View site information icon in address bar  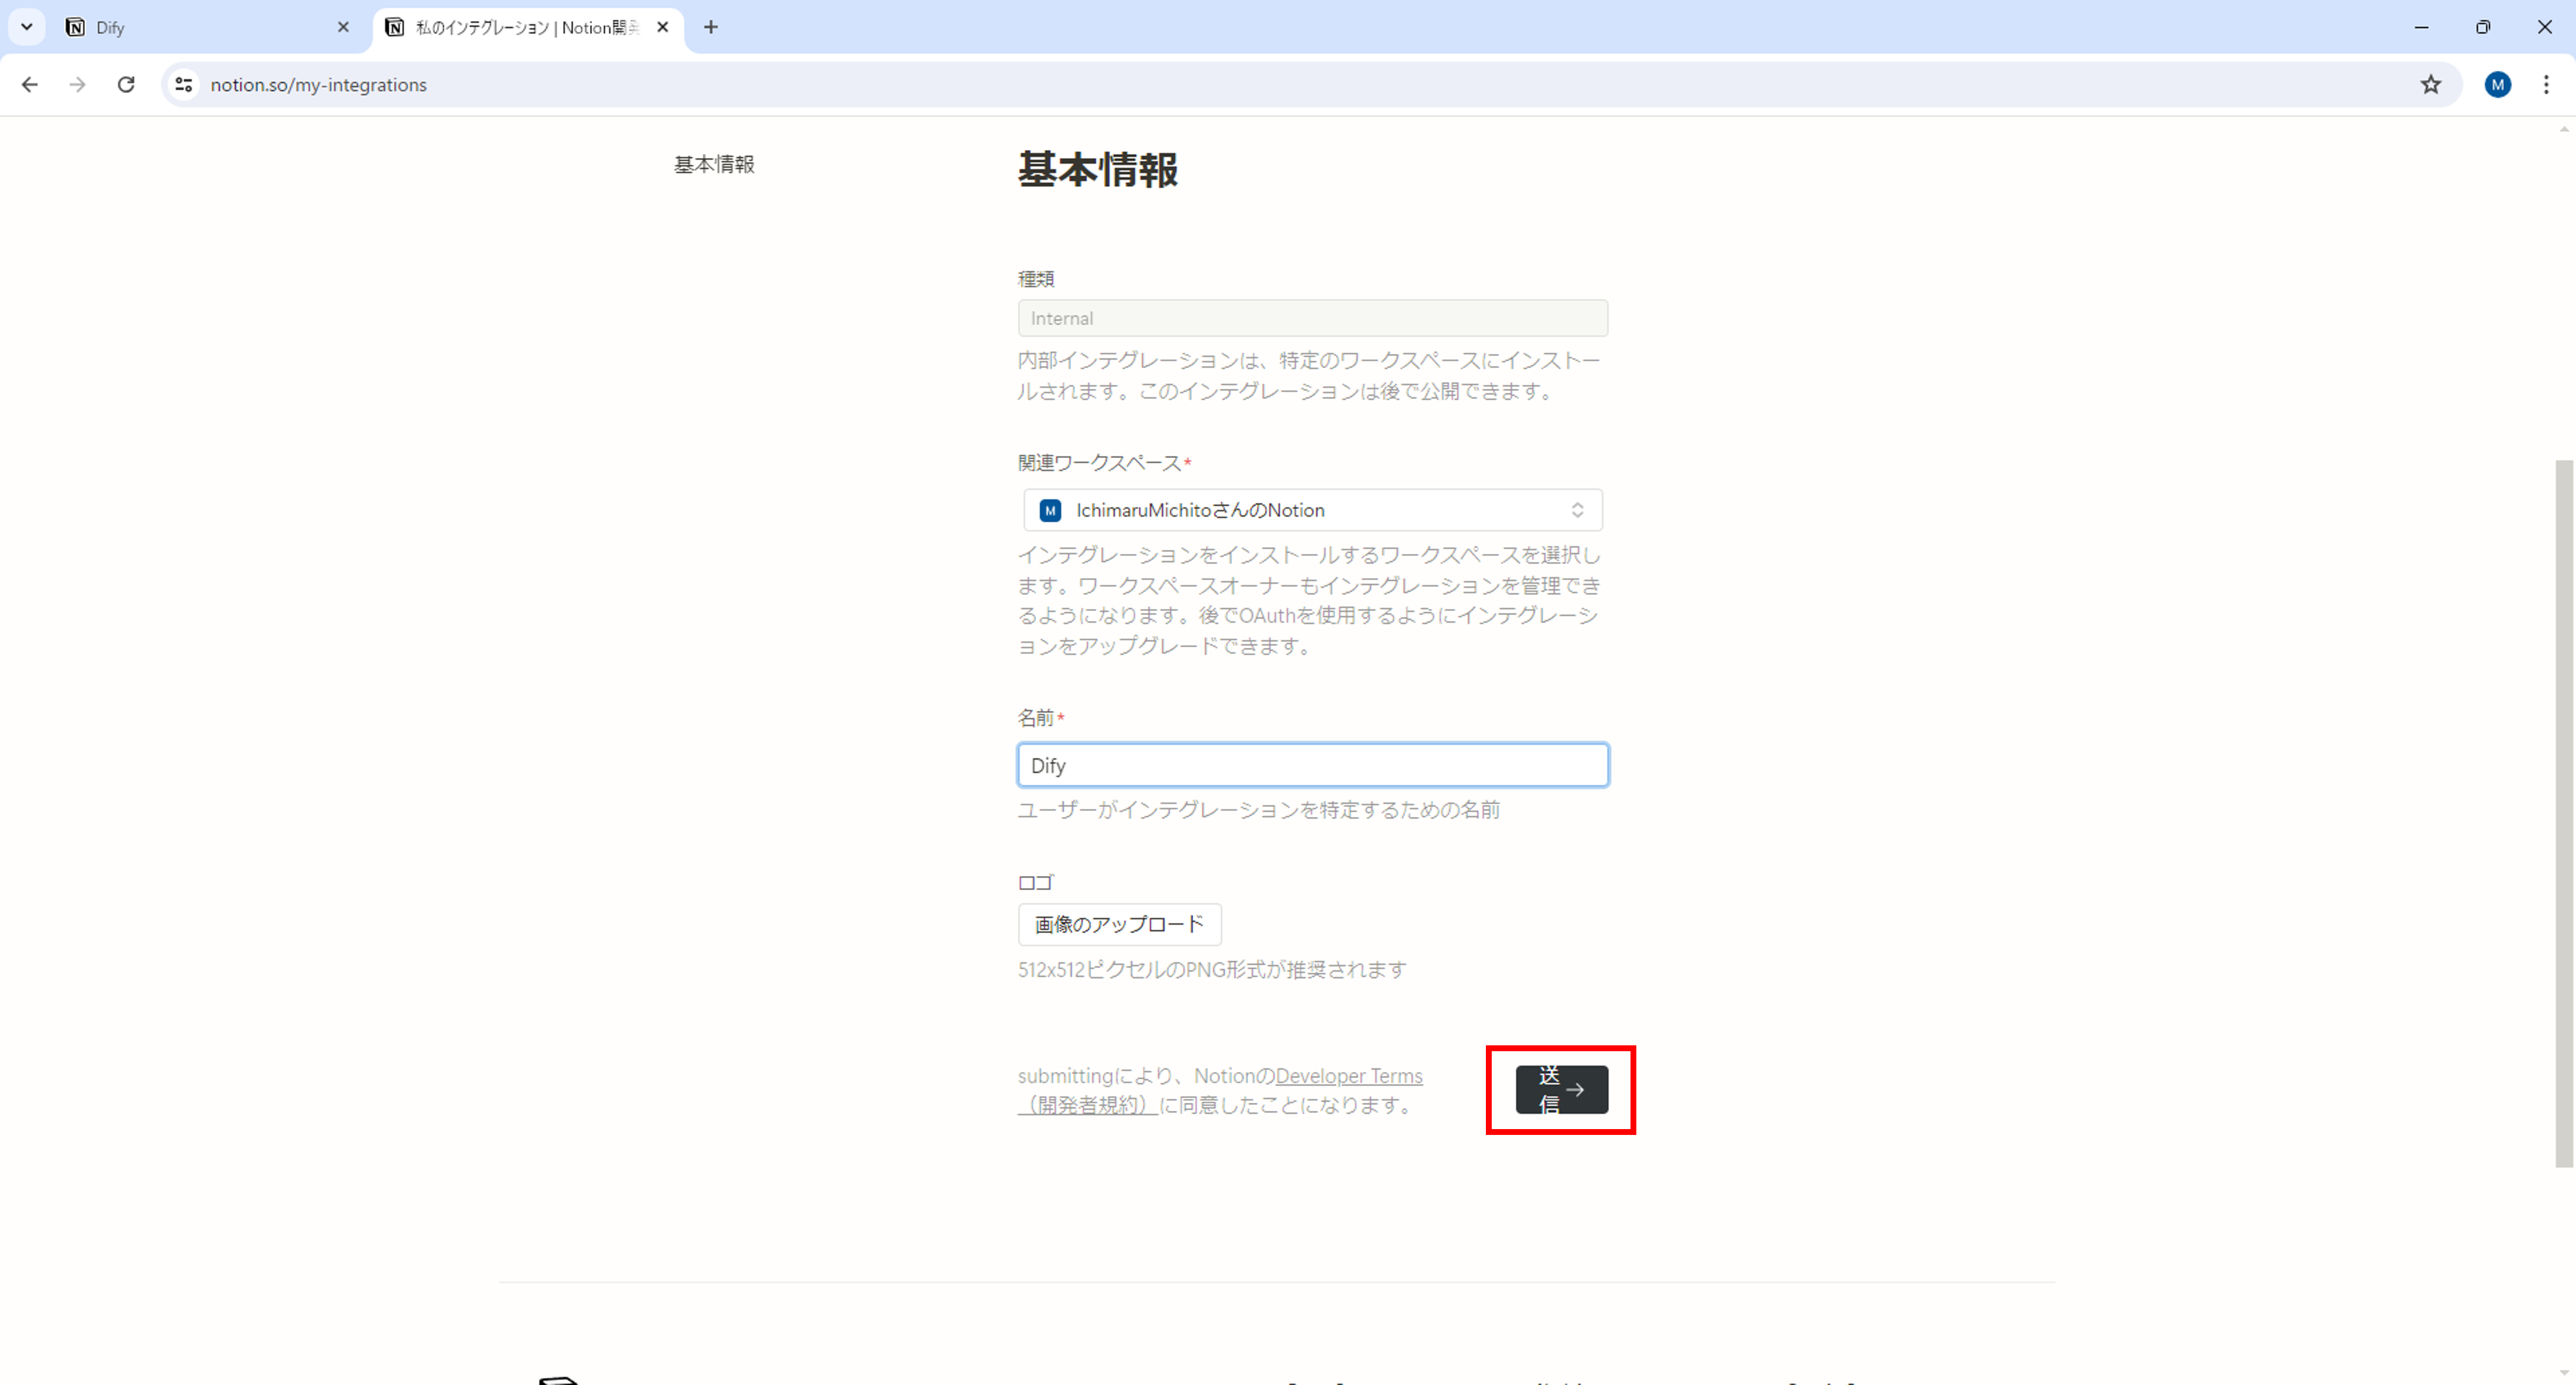184,85
